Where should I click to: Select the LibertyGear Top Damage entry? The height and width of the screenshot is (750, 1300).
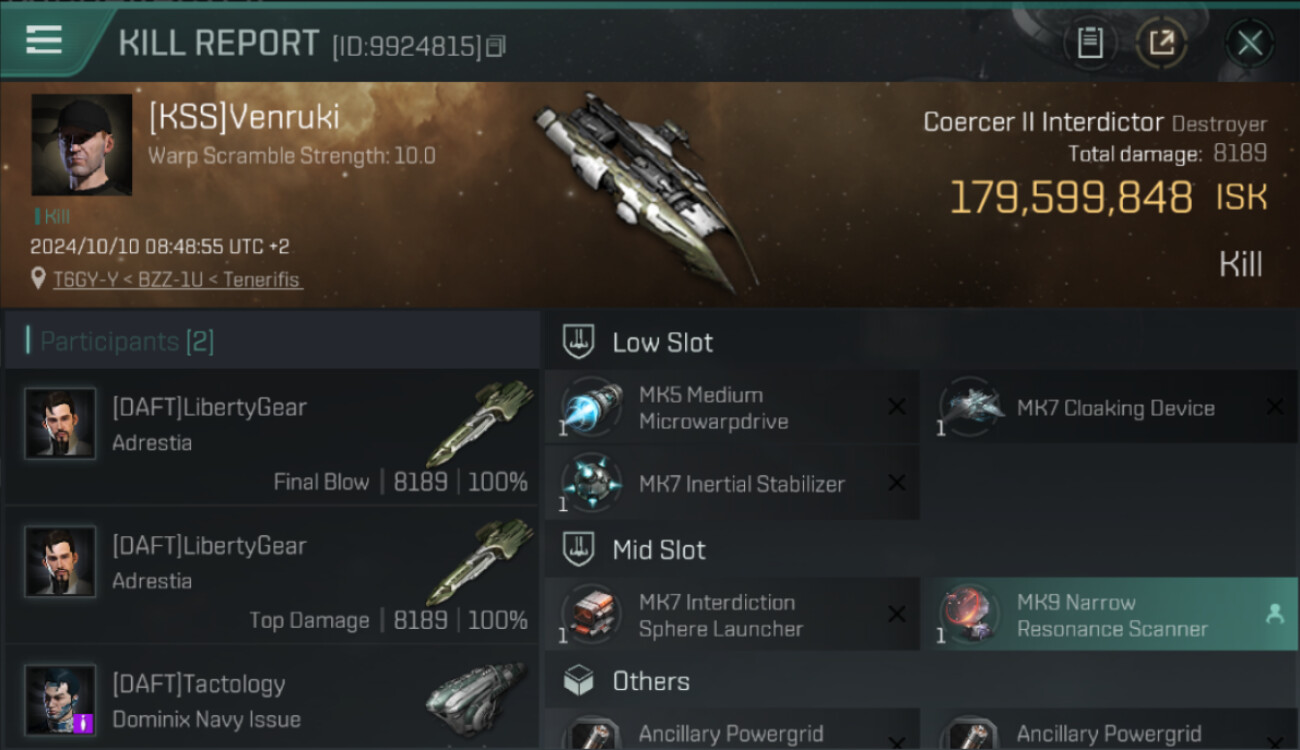coord(272,577)
